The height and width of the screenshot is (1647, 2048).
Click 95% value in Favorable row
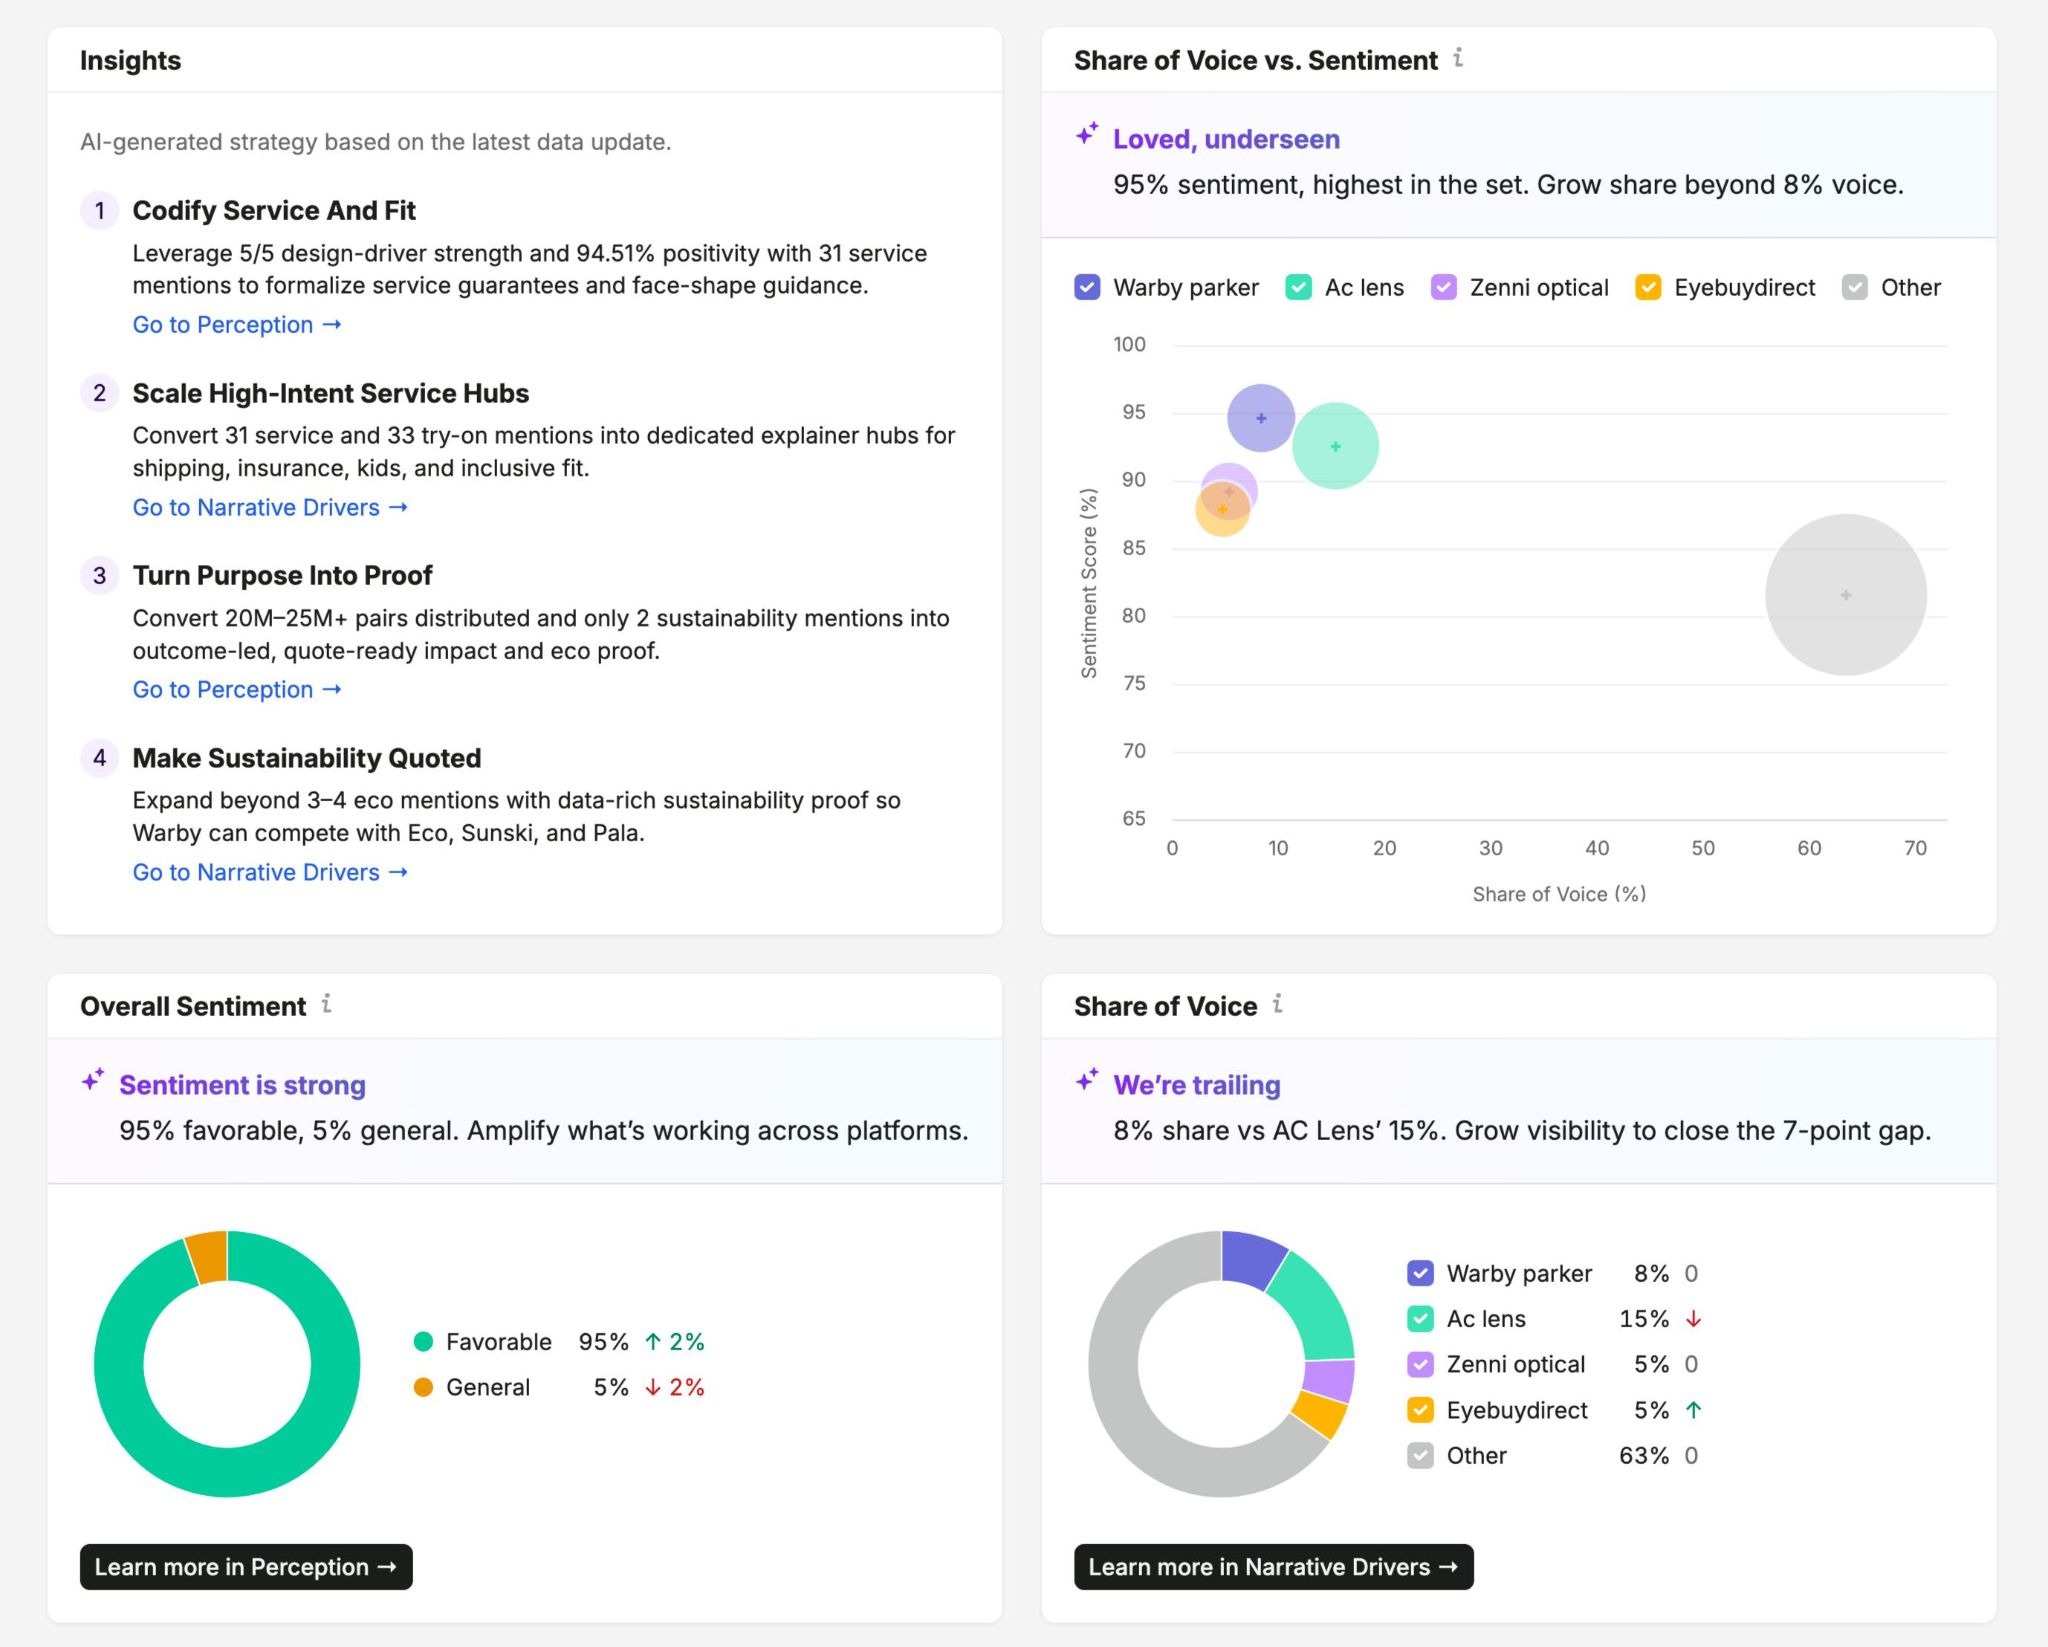coord(603,1341)
